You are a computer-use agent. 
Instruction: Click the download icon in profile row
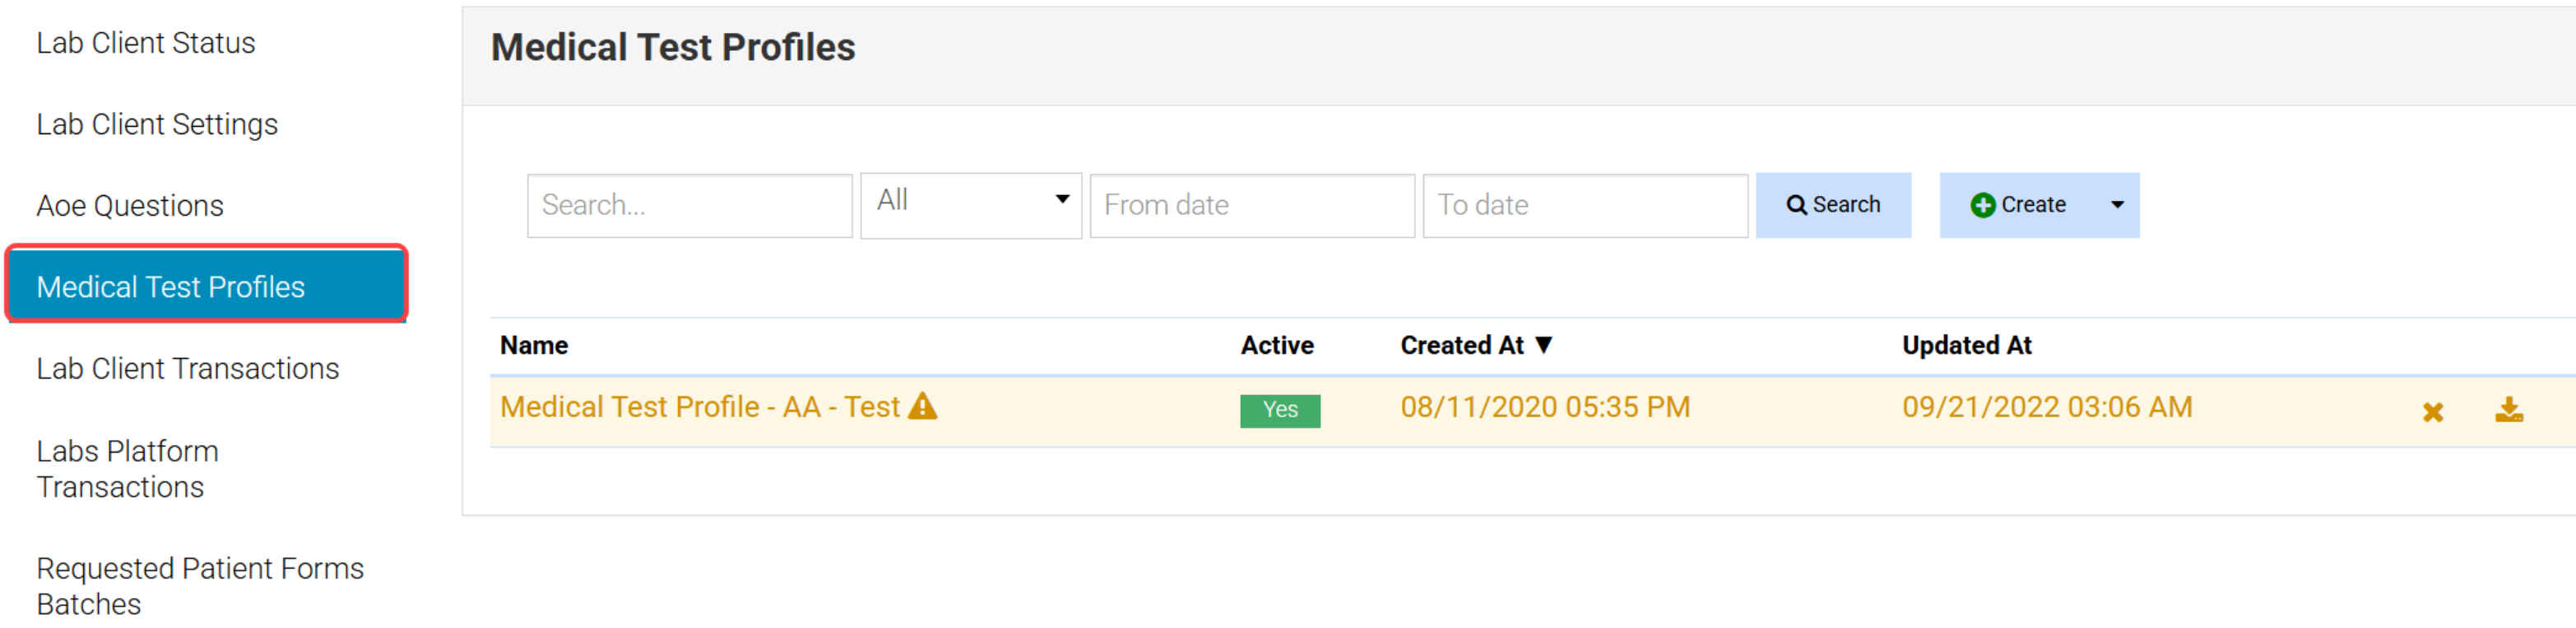(x=2508, y=409)
